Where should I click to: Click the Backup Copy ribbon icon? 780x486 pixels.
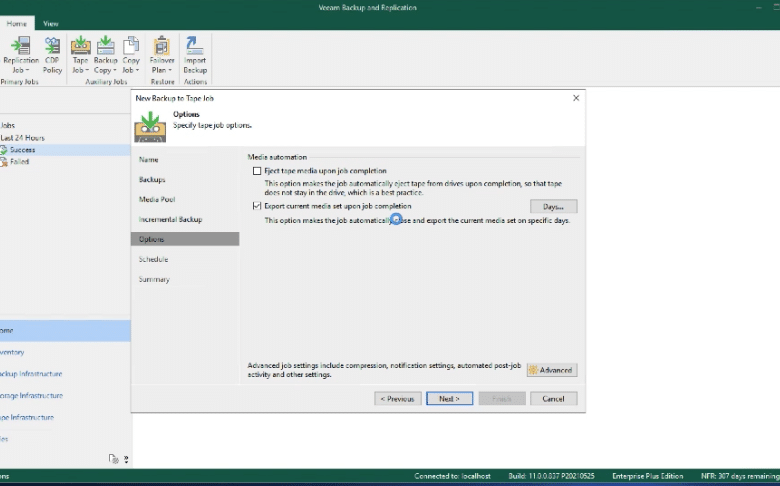coord(105,45)
